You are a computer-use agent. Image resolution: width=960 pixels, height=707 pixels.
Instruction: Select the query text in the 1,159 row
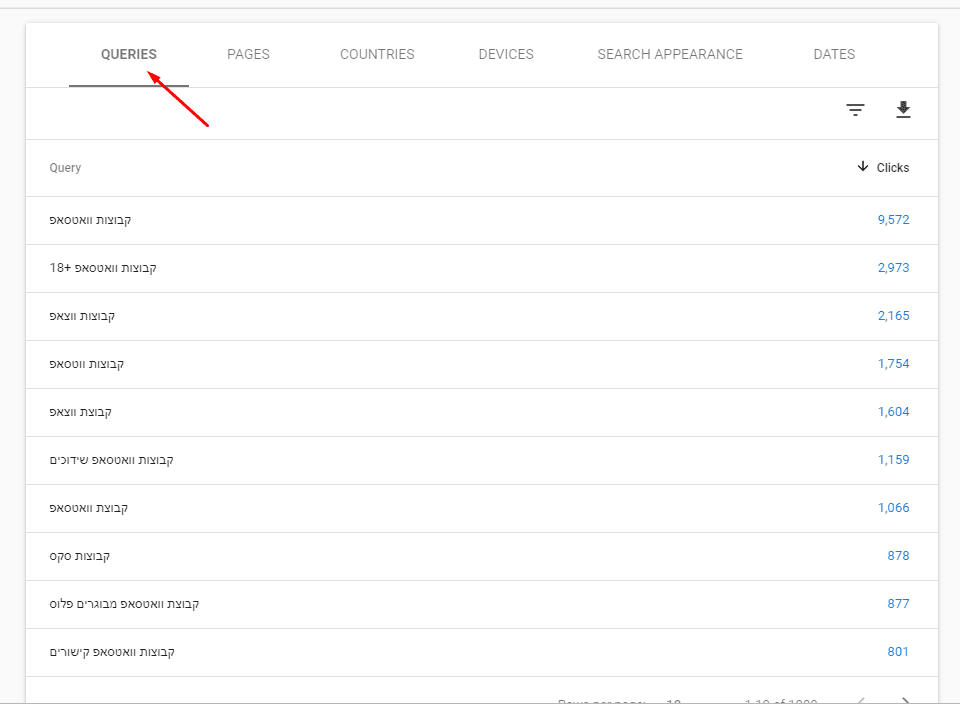(x=111, y=460)
